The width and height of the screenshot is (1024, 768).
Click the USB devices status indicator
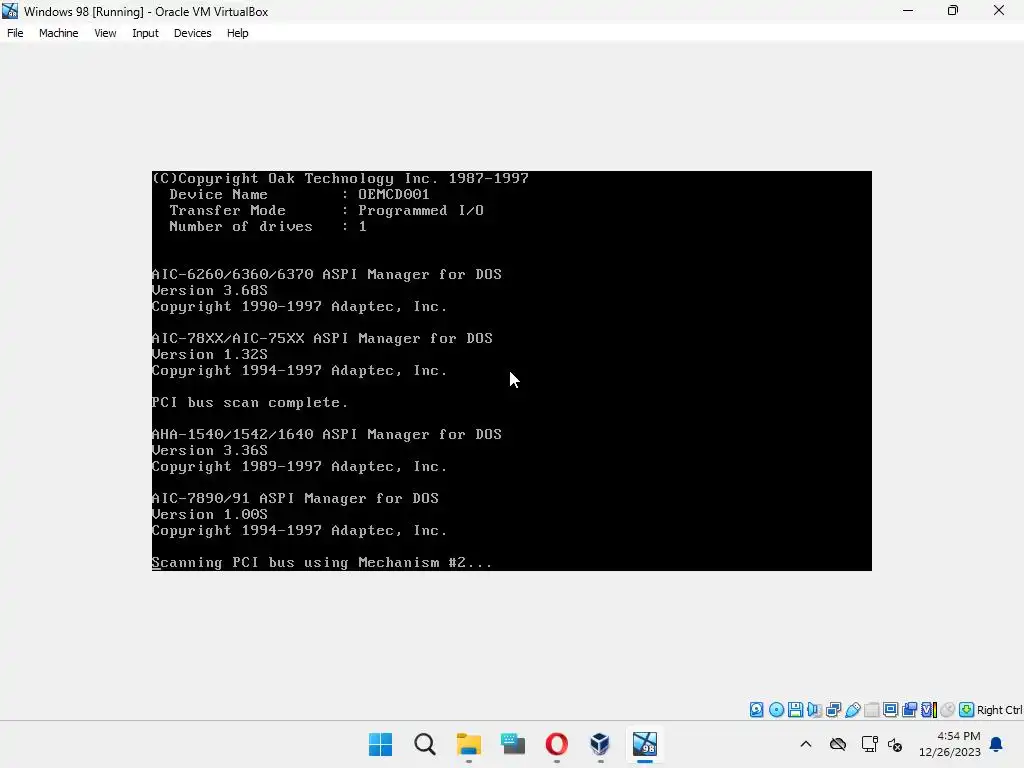coord(852,710)
